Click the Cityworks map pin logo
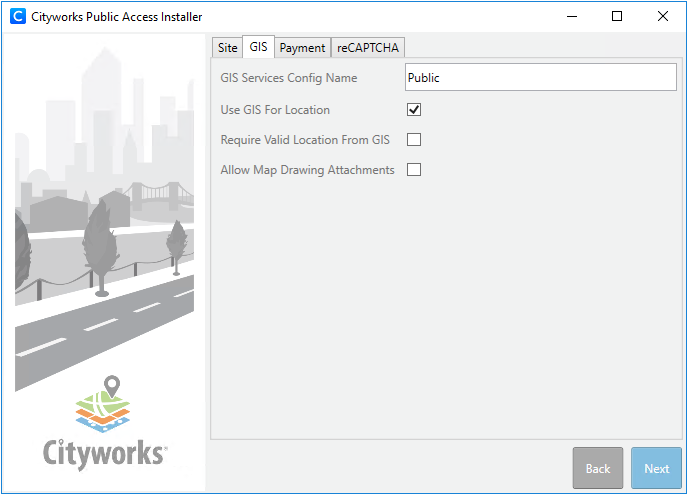The image size is (688, 495). pyautogui.click(x=105, y=406)
